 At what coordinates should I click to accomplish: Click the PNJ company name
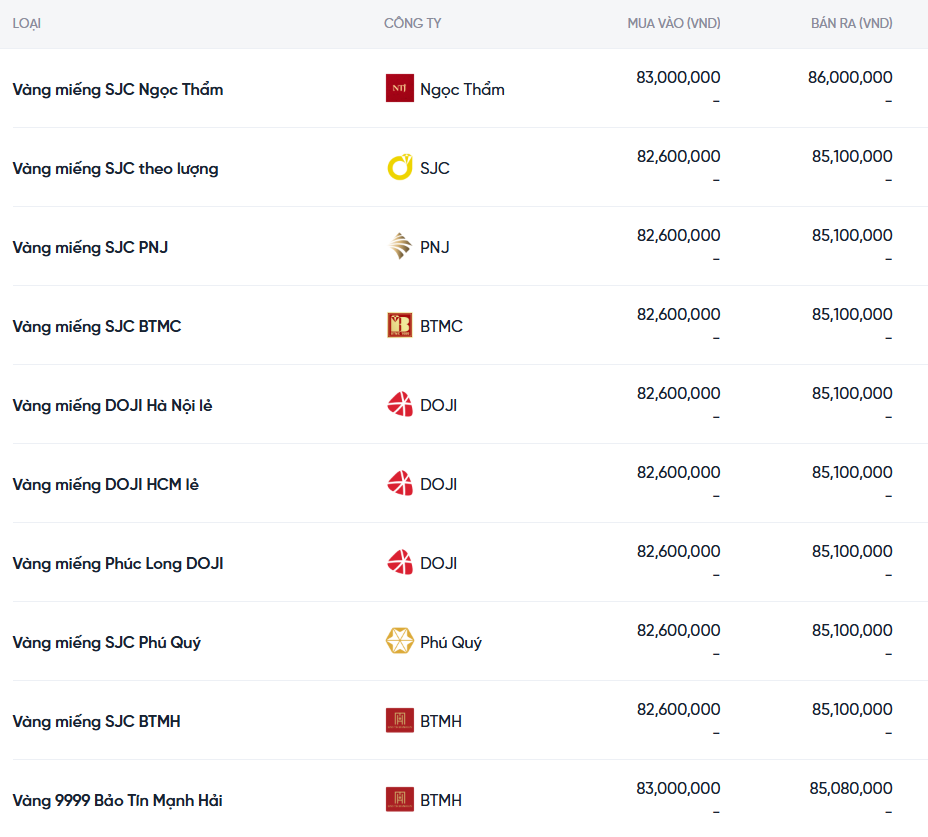coord(435,247)
